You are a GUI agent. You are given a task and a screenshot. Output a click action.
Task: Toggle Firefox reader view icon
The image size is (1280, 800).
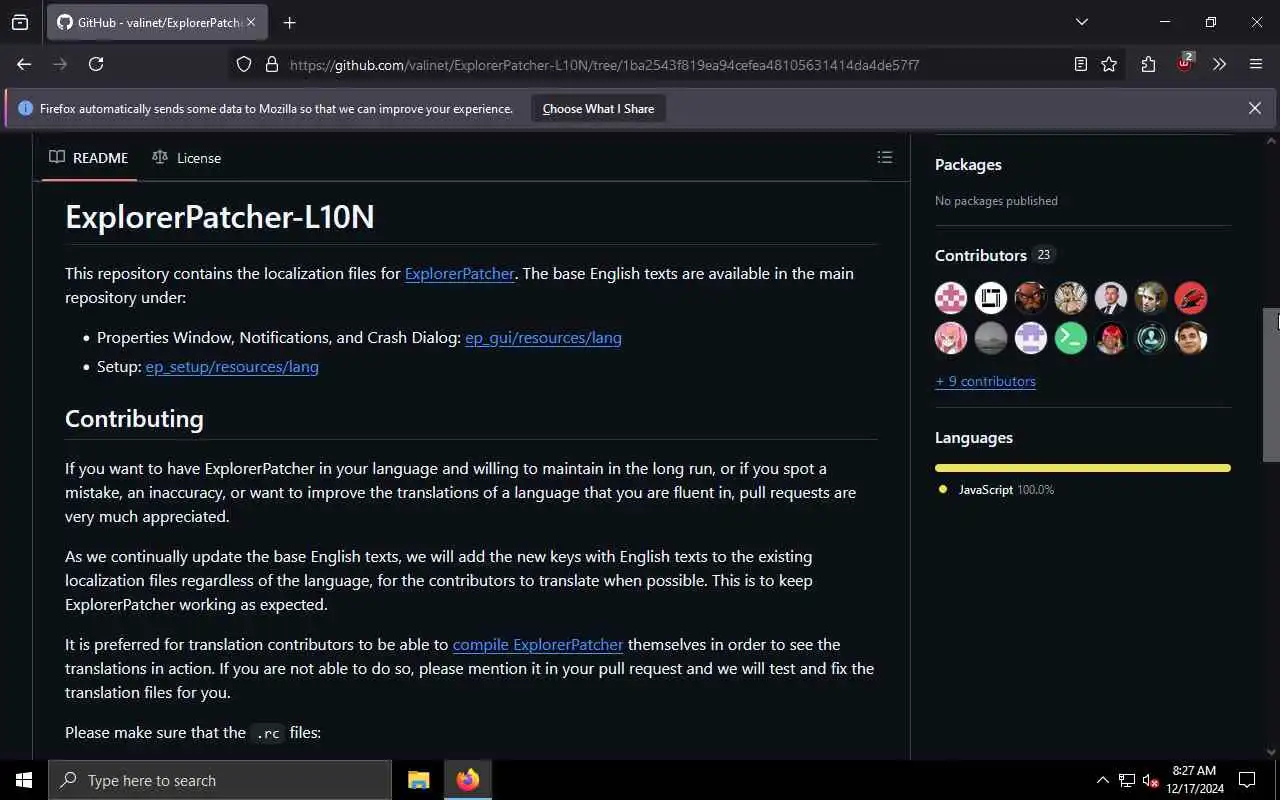pyautogui.click(x=1080, y=64)
